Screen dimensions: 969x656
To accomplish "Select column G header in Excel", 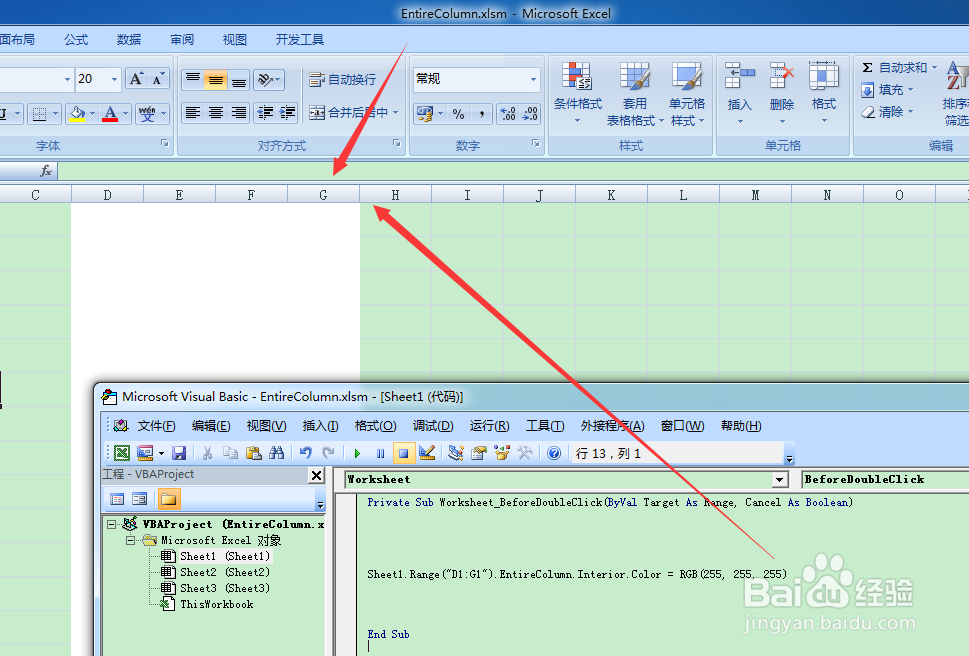I will (x=323, y=195).
